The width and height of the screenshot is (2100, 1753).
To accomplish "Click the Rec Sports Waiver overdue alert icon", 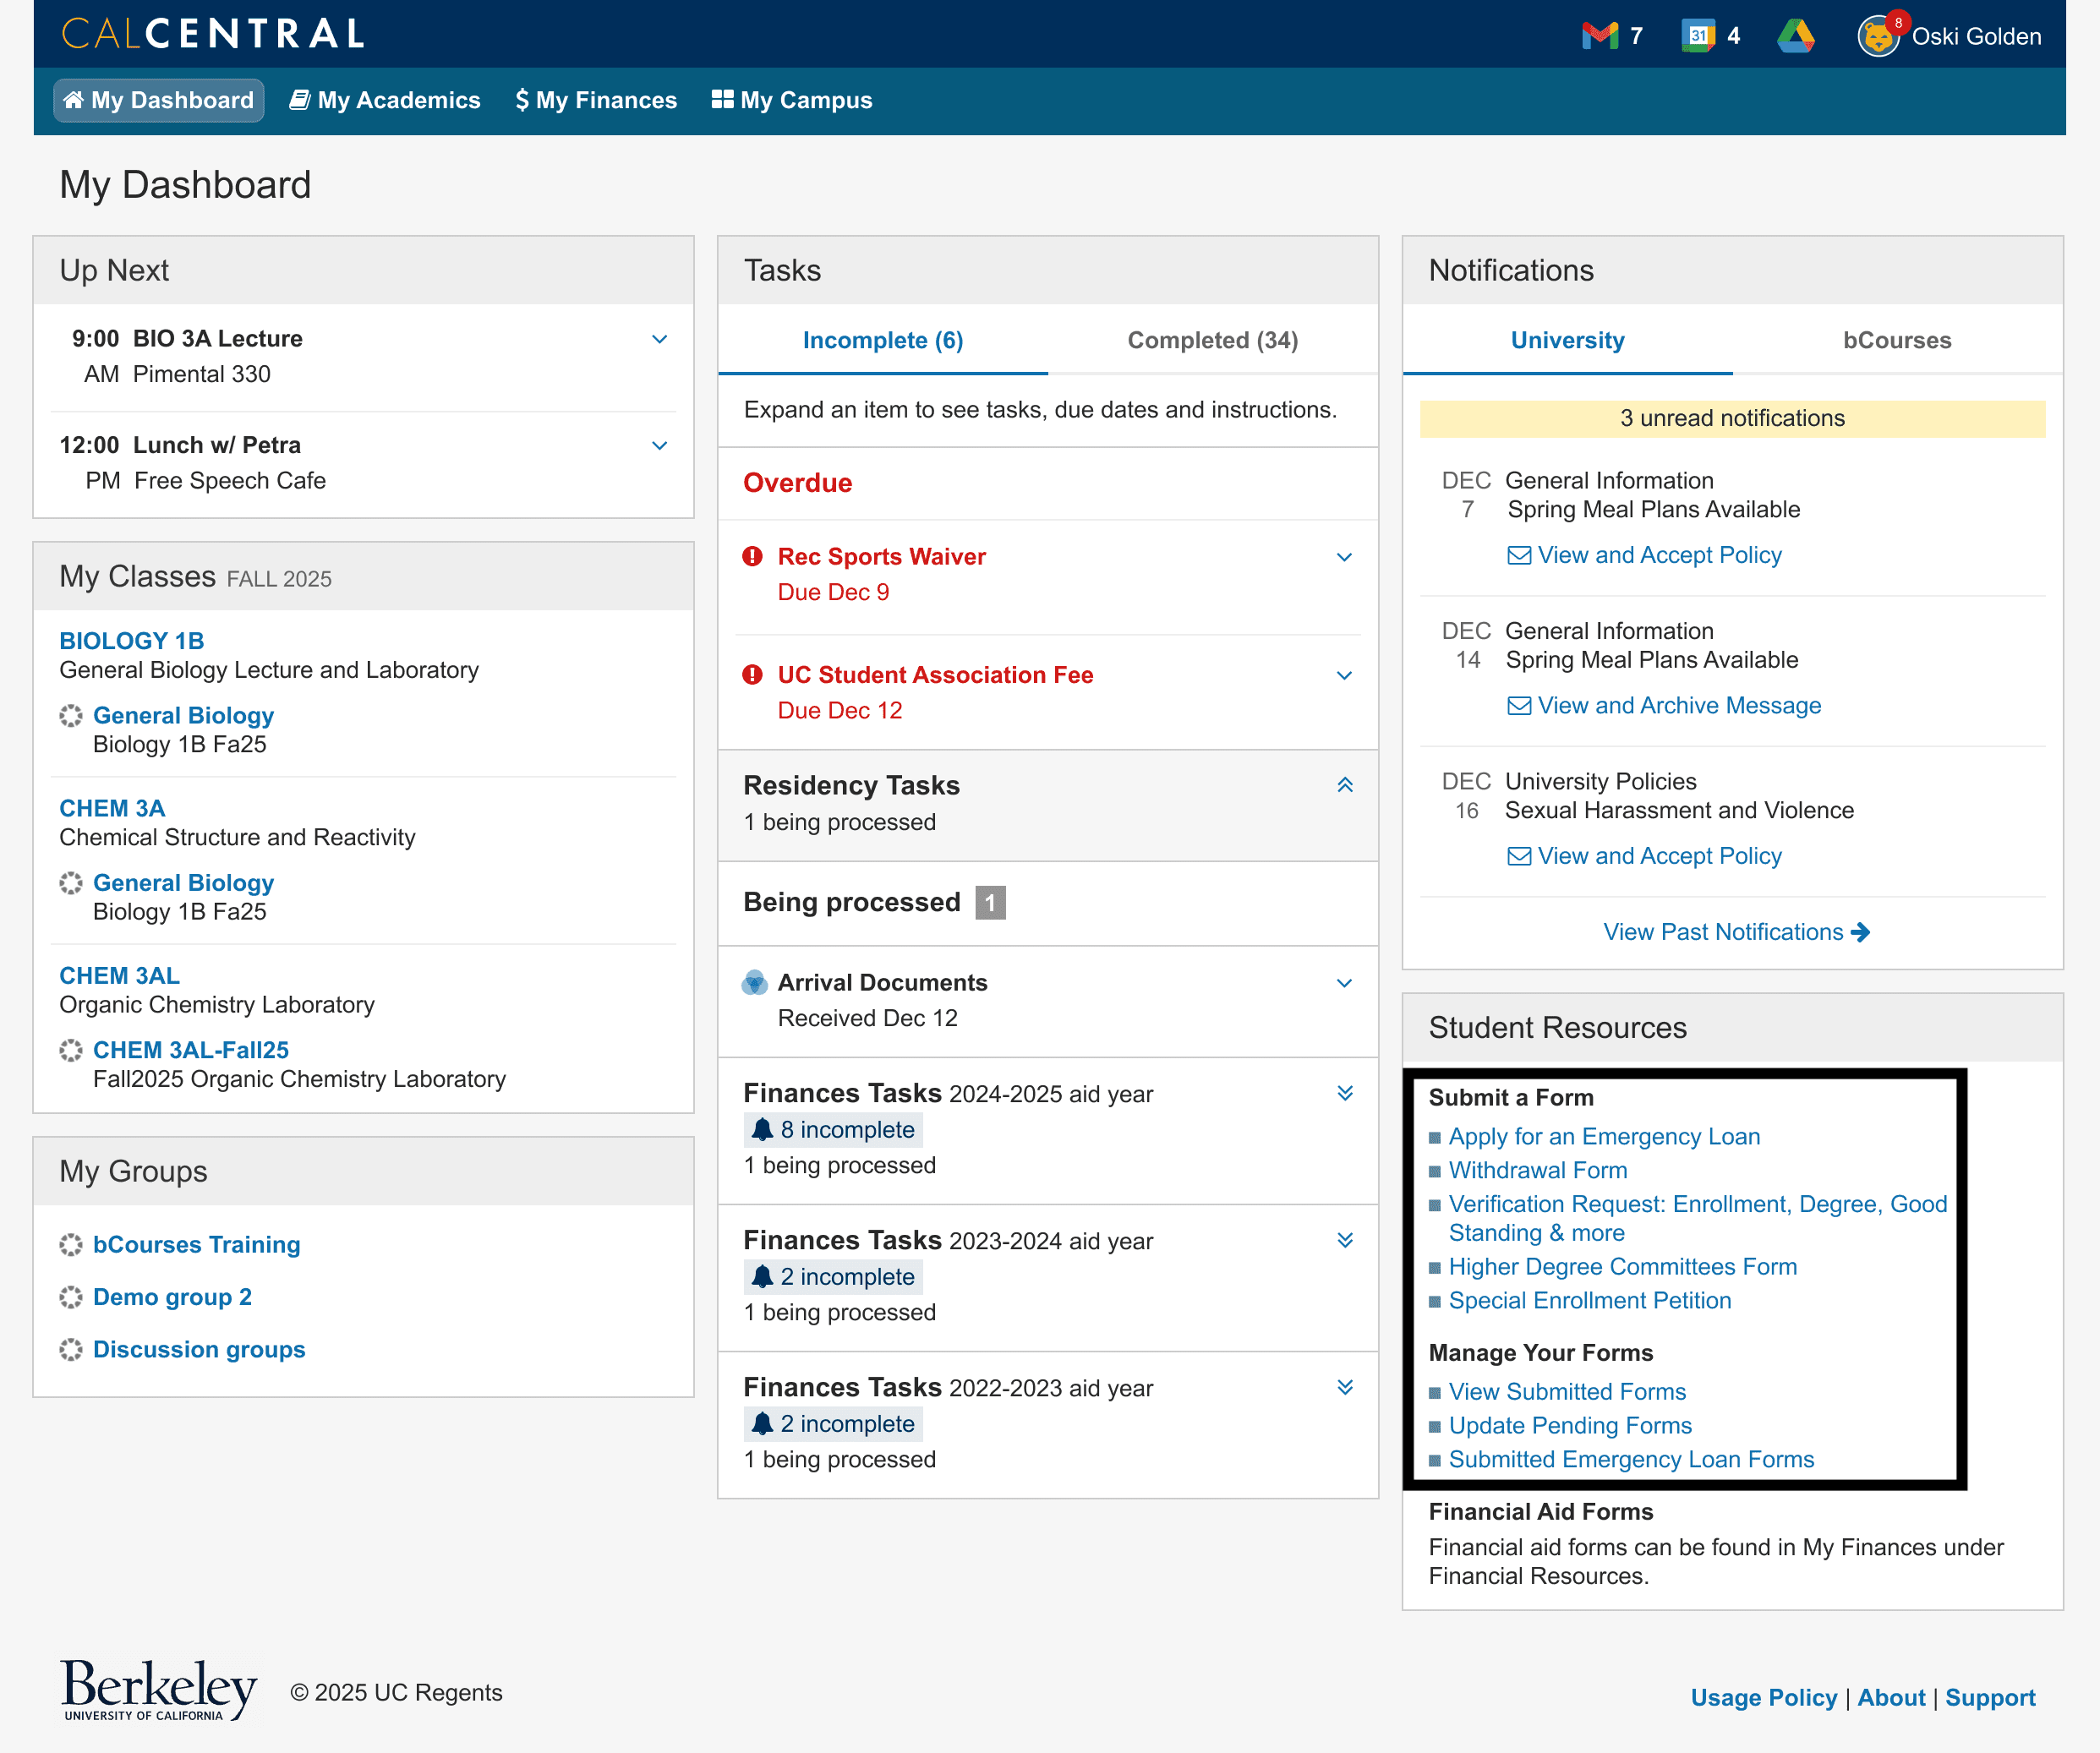I will [x=752, y=557].
